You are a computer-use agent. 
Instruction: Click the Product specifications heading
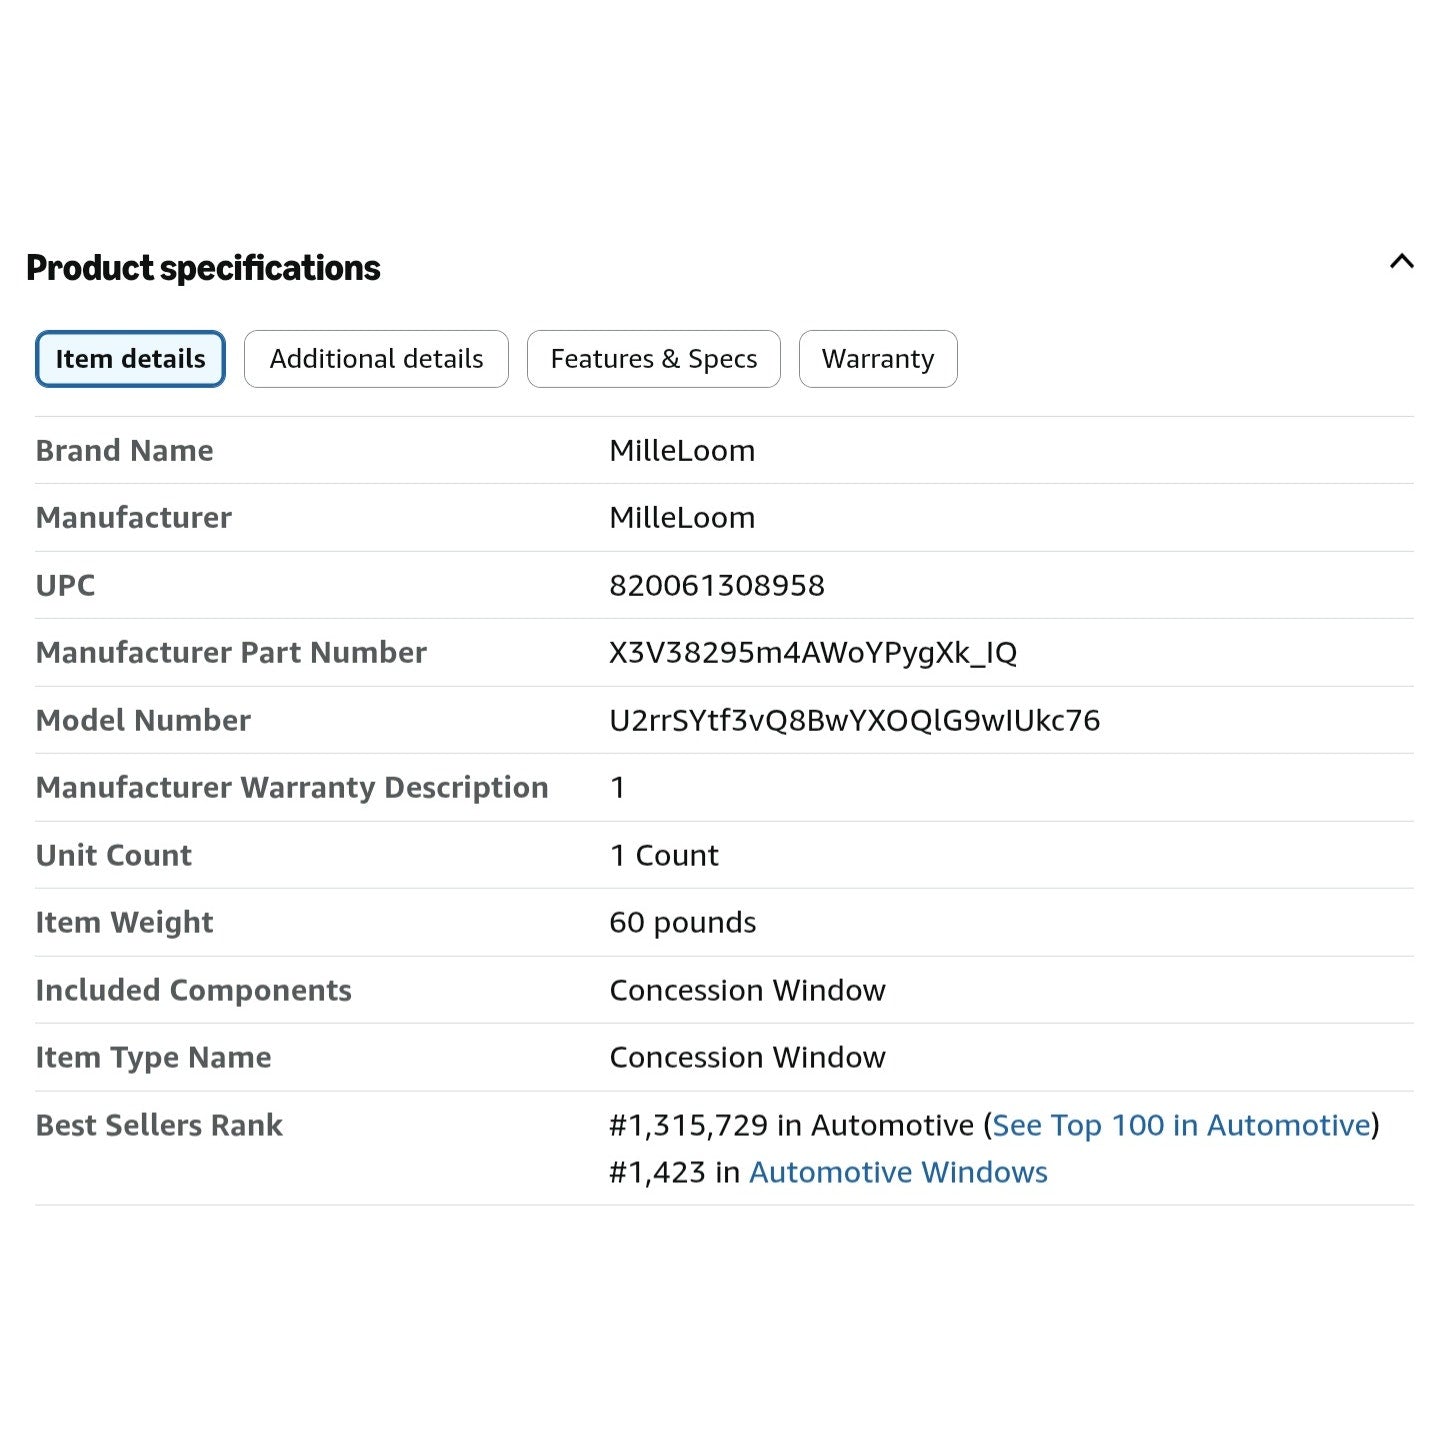click(203, 268)
